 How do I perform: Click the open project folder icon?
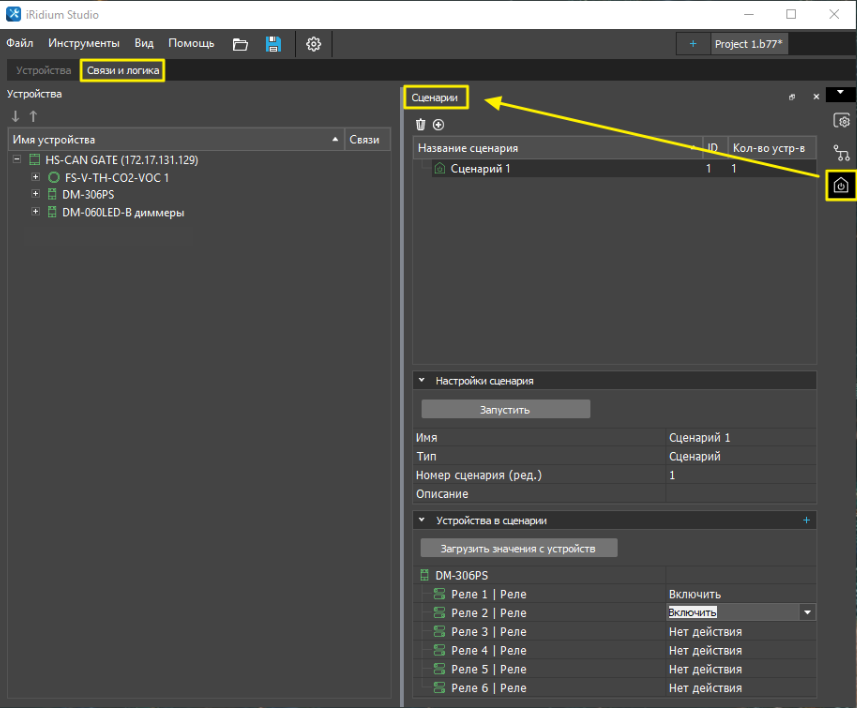[240, 44]
